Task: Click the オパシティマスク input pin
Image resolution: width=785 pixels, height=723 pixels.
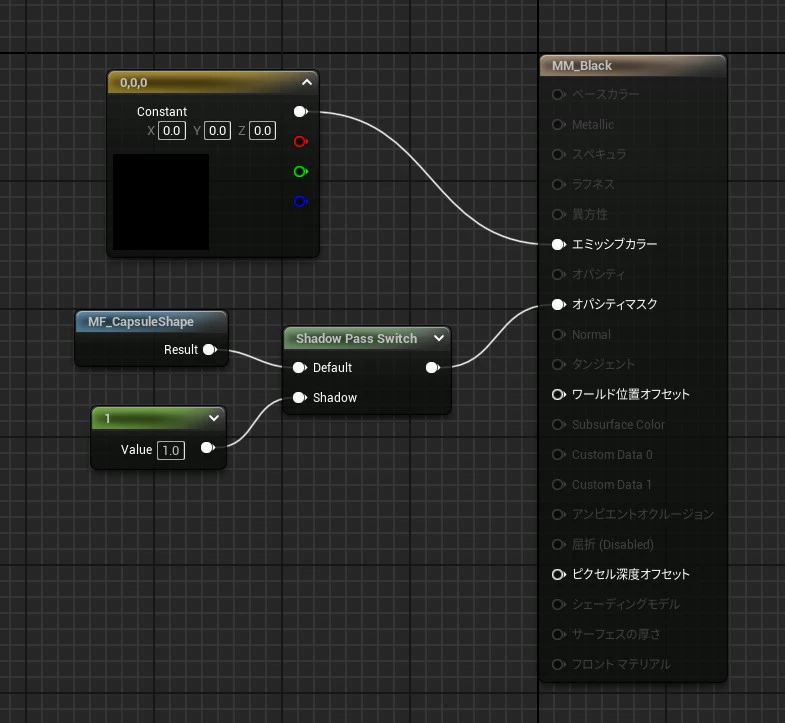Action: [x=558, y=304]
